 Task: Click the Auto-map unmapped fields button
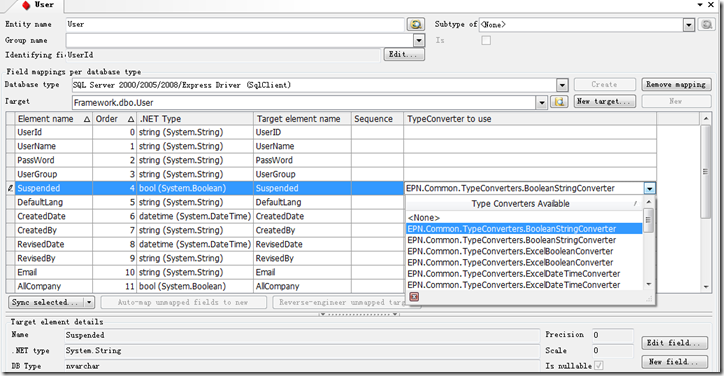(x=183, y=303)
